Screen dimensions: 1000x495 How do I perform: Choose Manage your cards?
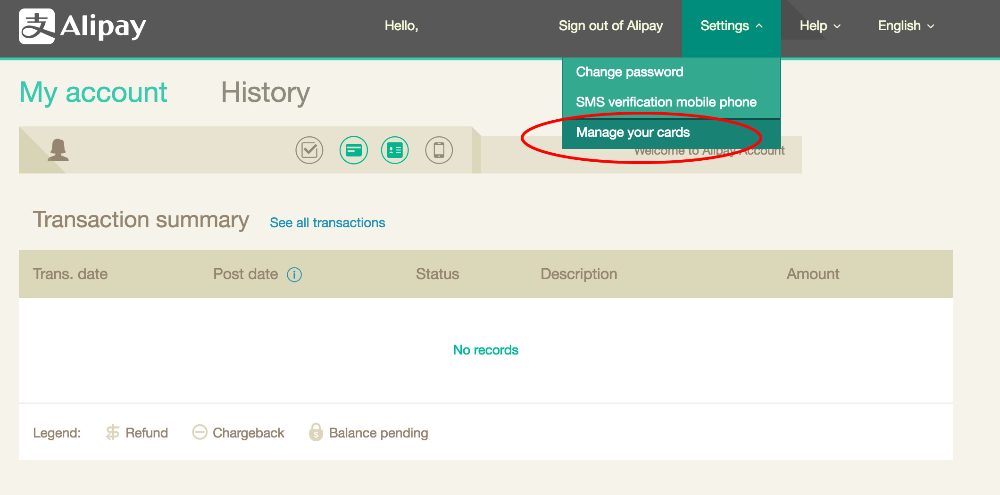(671, 133)
